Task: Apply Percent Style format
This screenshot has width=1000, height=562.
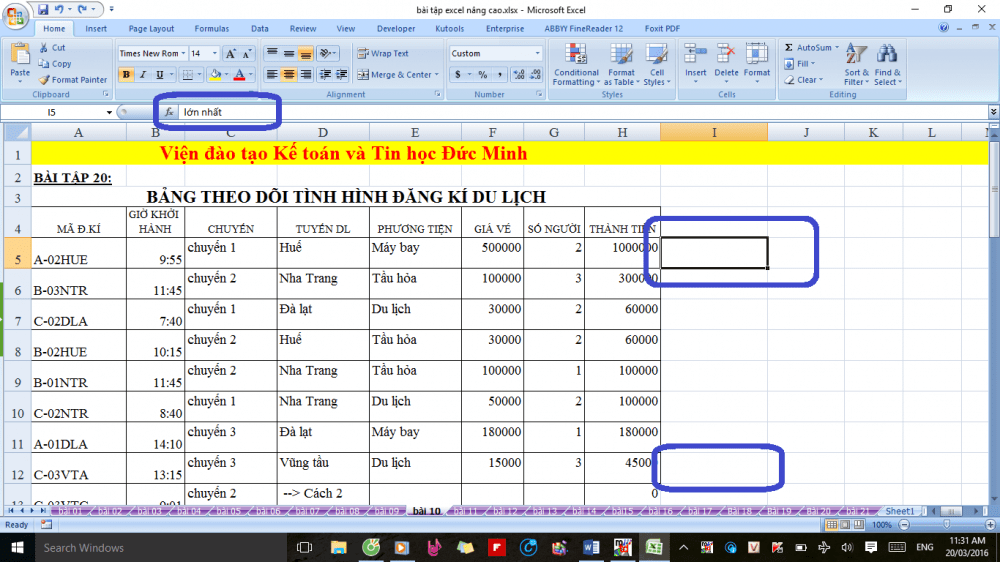Action: (x=483, y=75)
